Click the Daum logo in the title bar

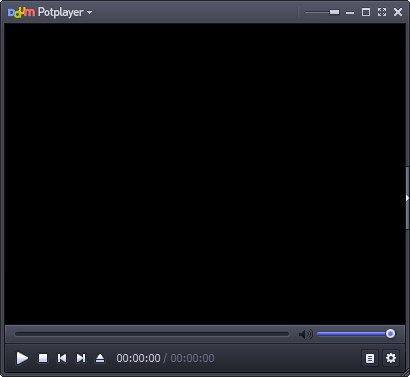[21, 12]
